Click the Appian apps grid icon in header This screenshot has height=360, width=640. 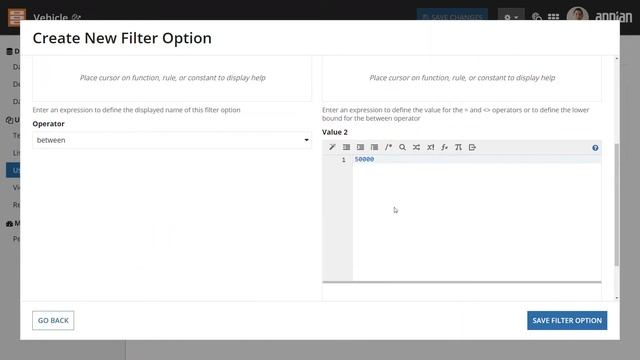(x=553, y=17)
